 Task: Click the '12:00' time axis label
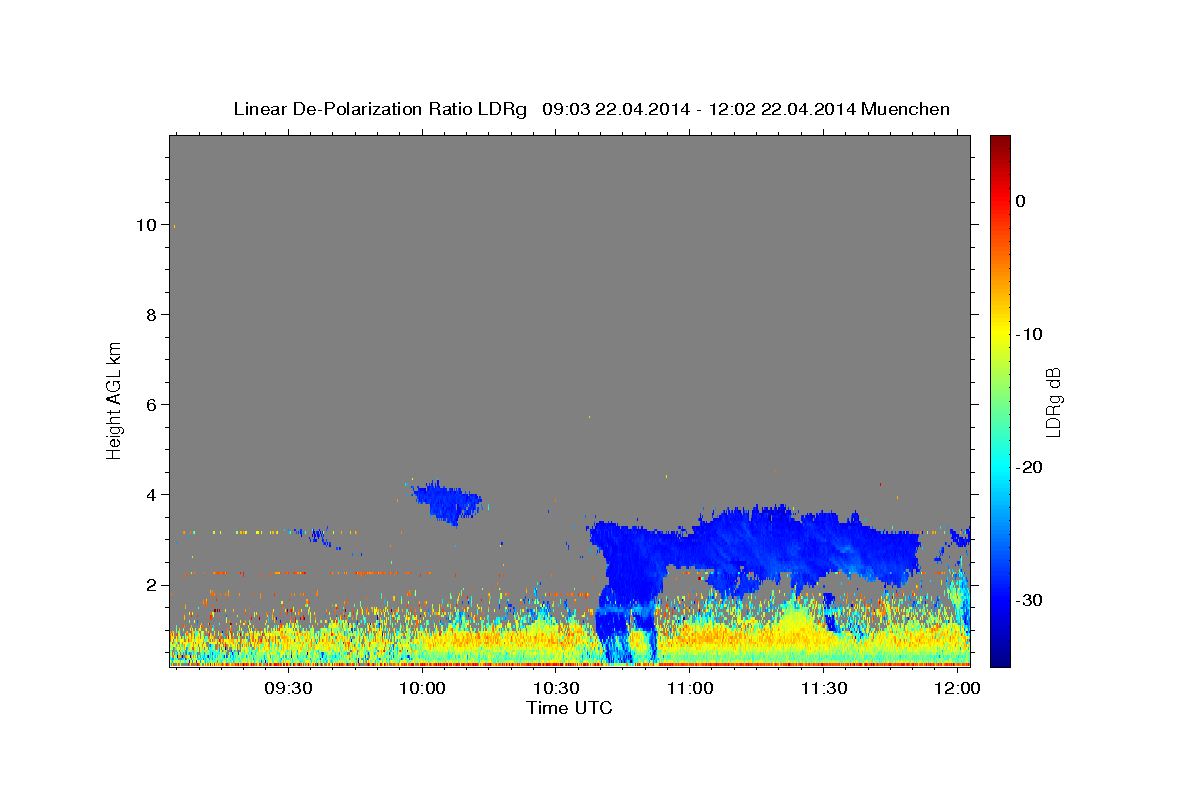[958, 688]
